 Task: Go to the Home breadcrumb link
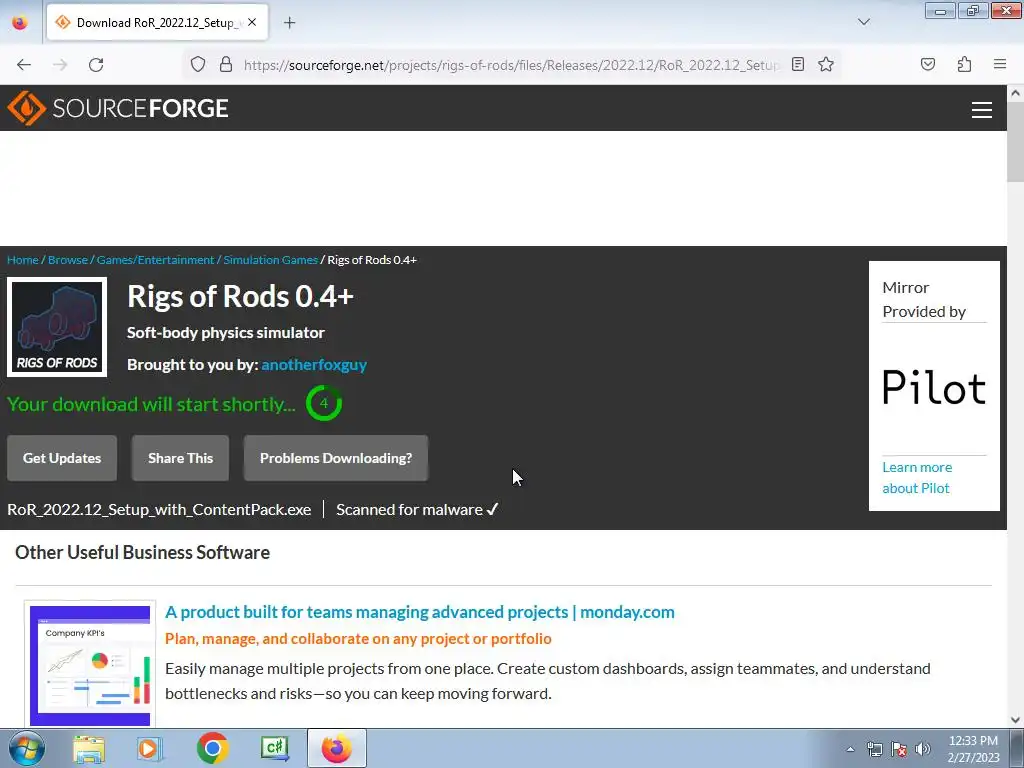point(23,260)
